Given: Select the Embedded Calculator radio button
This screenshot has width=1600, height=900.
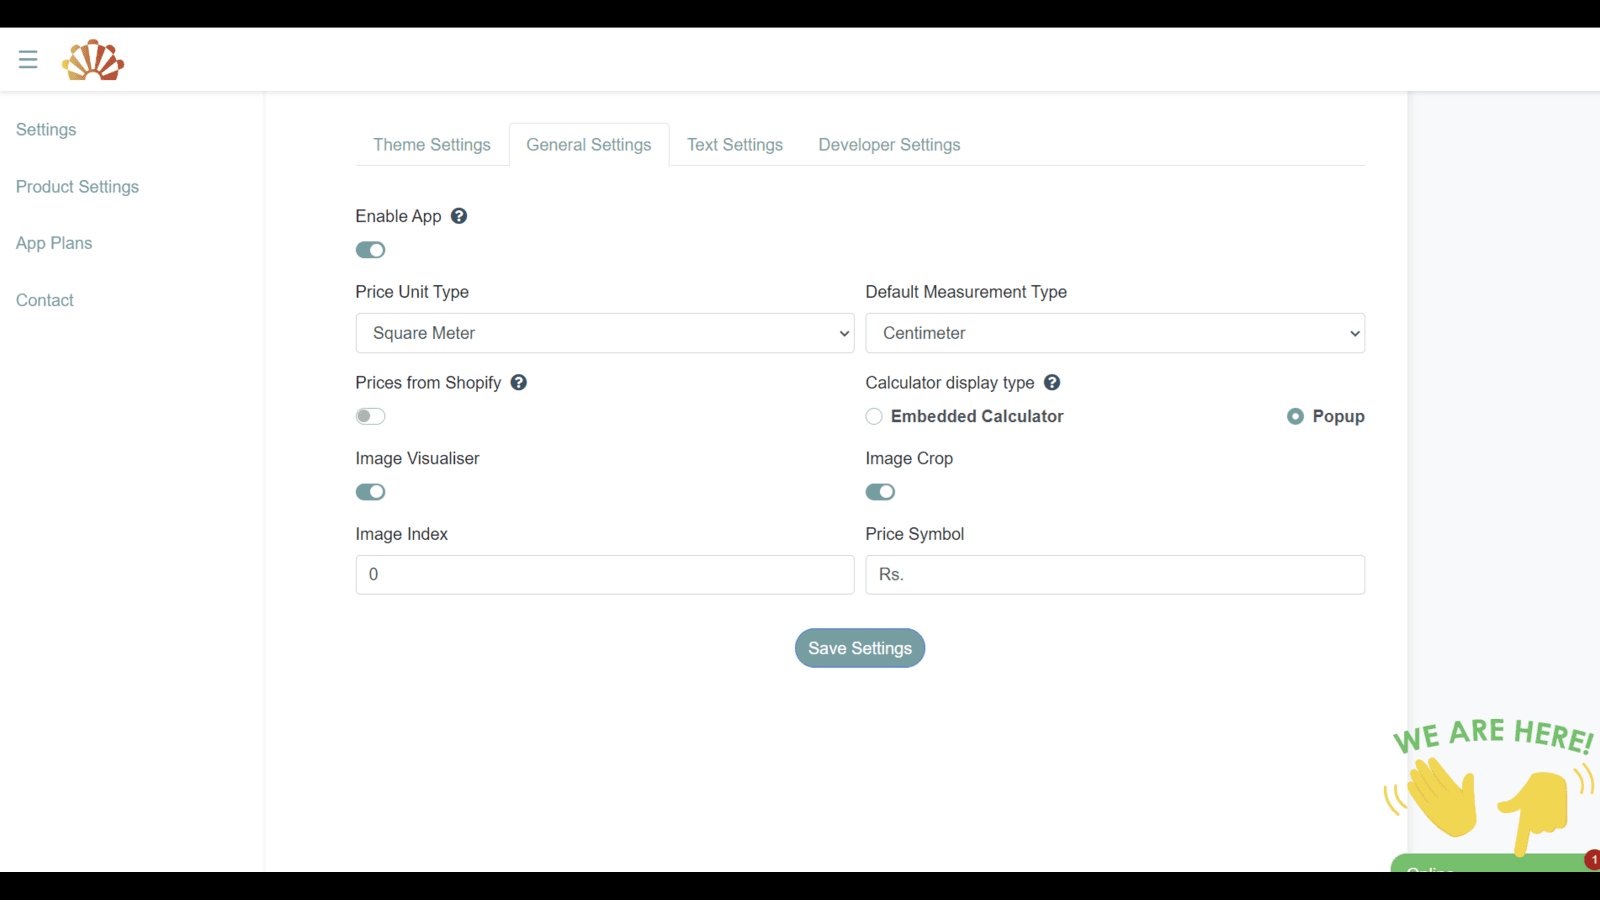Looking at the screenshot, I should coord(873,416).
